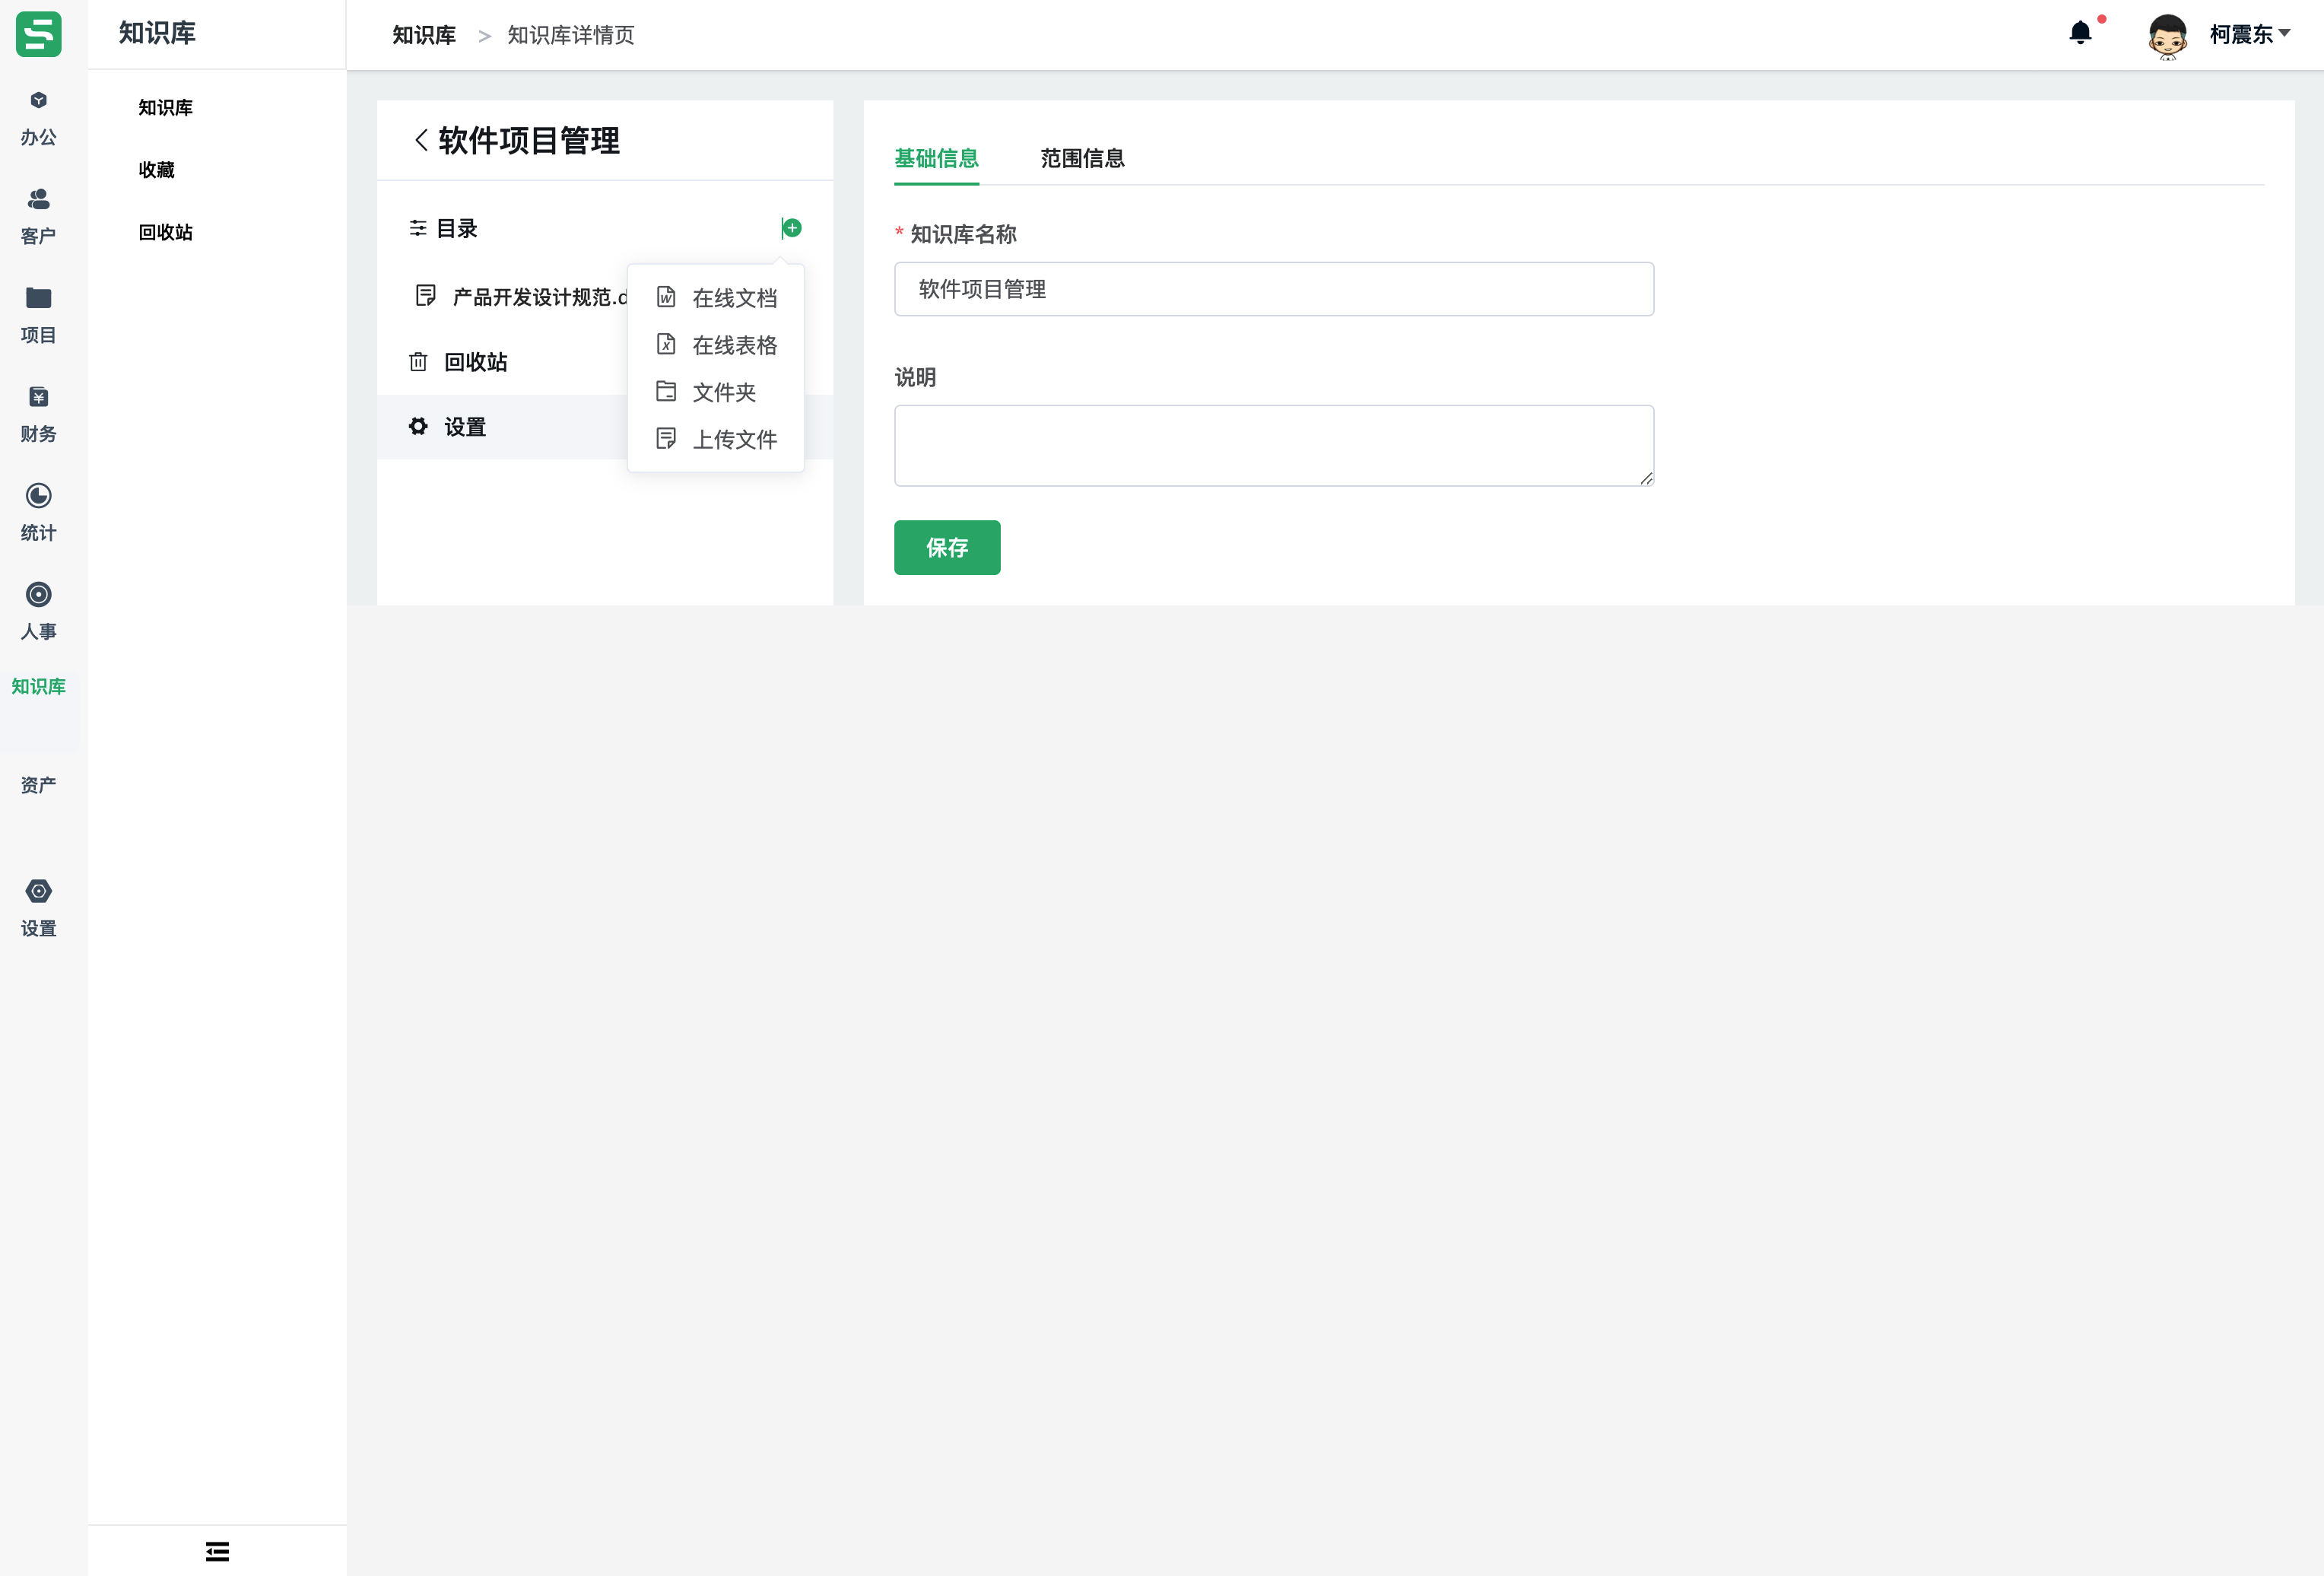Click the 知识库 breadcrumb link
Screen dimensions: 2324x1576
pyautogui.click(x=424, y=35)
